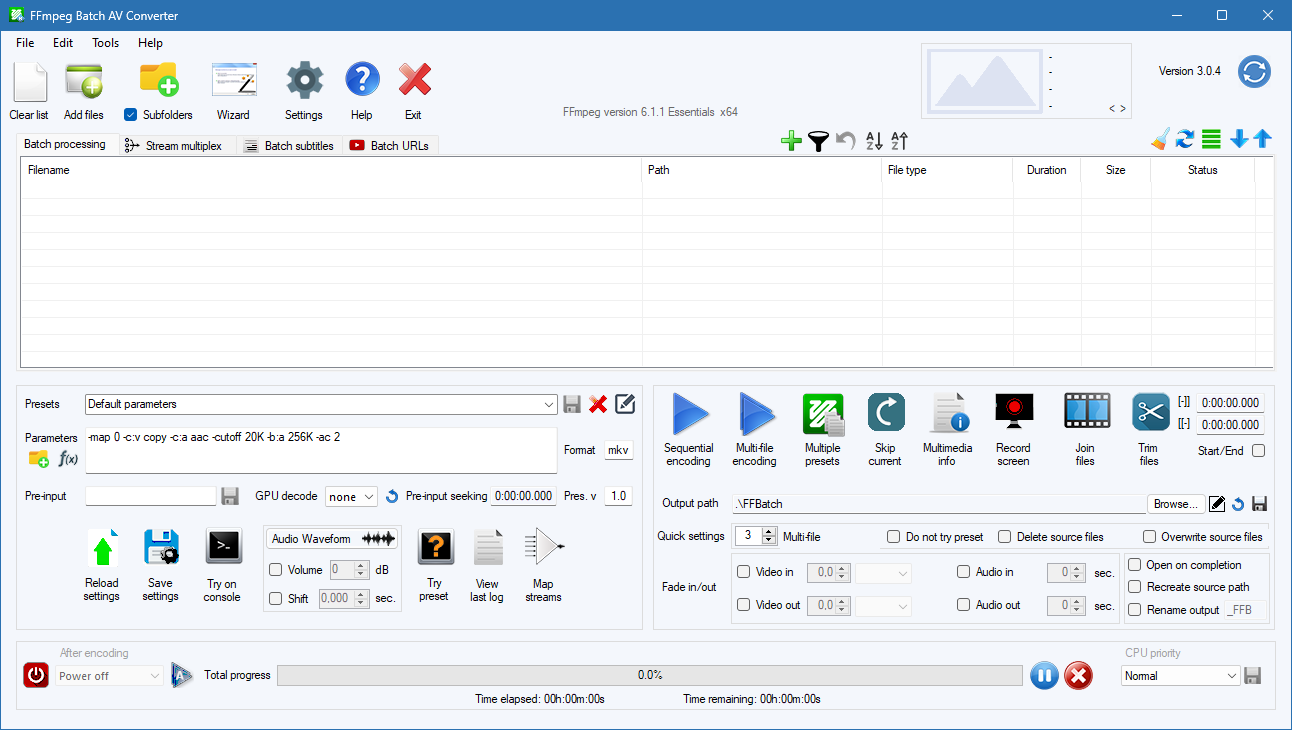Screen dimensions: 1292x730
Task: Check Overwrite source files
Action: coord(1150,537)
